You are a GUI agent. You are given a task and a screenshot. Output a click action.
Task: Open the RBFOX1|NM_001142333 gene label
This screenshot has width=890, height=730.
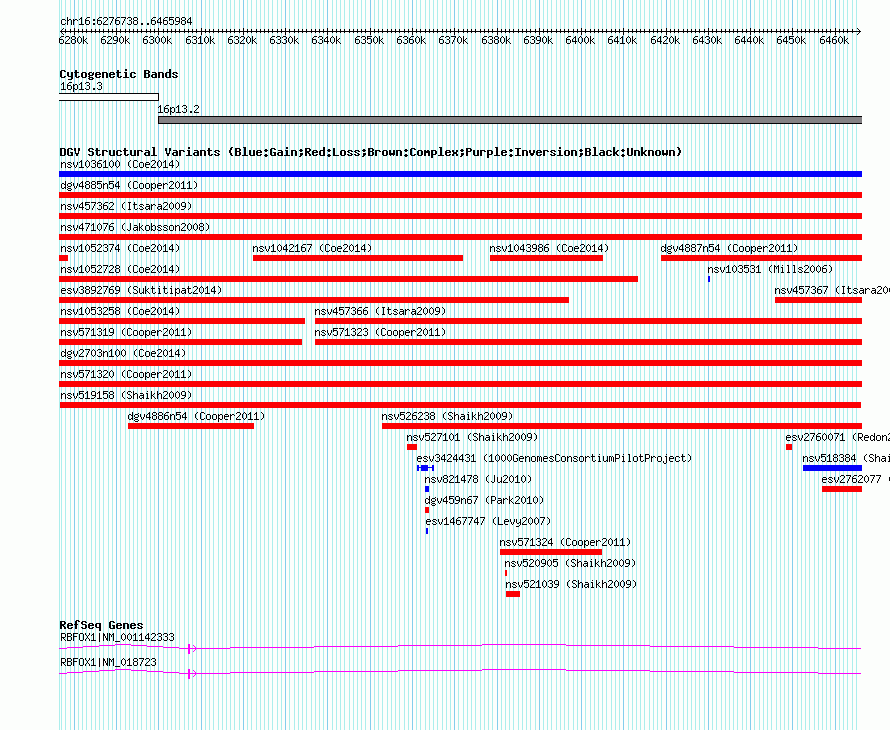coord(117,637)
